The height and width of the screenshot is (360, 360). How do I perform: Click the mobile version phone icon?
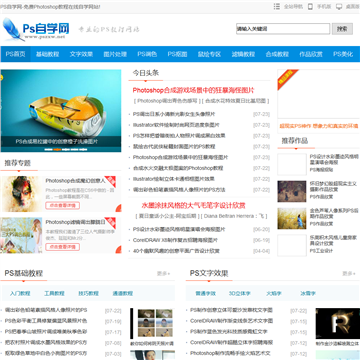pyautogui.click(x=310, y=7)
